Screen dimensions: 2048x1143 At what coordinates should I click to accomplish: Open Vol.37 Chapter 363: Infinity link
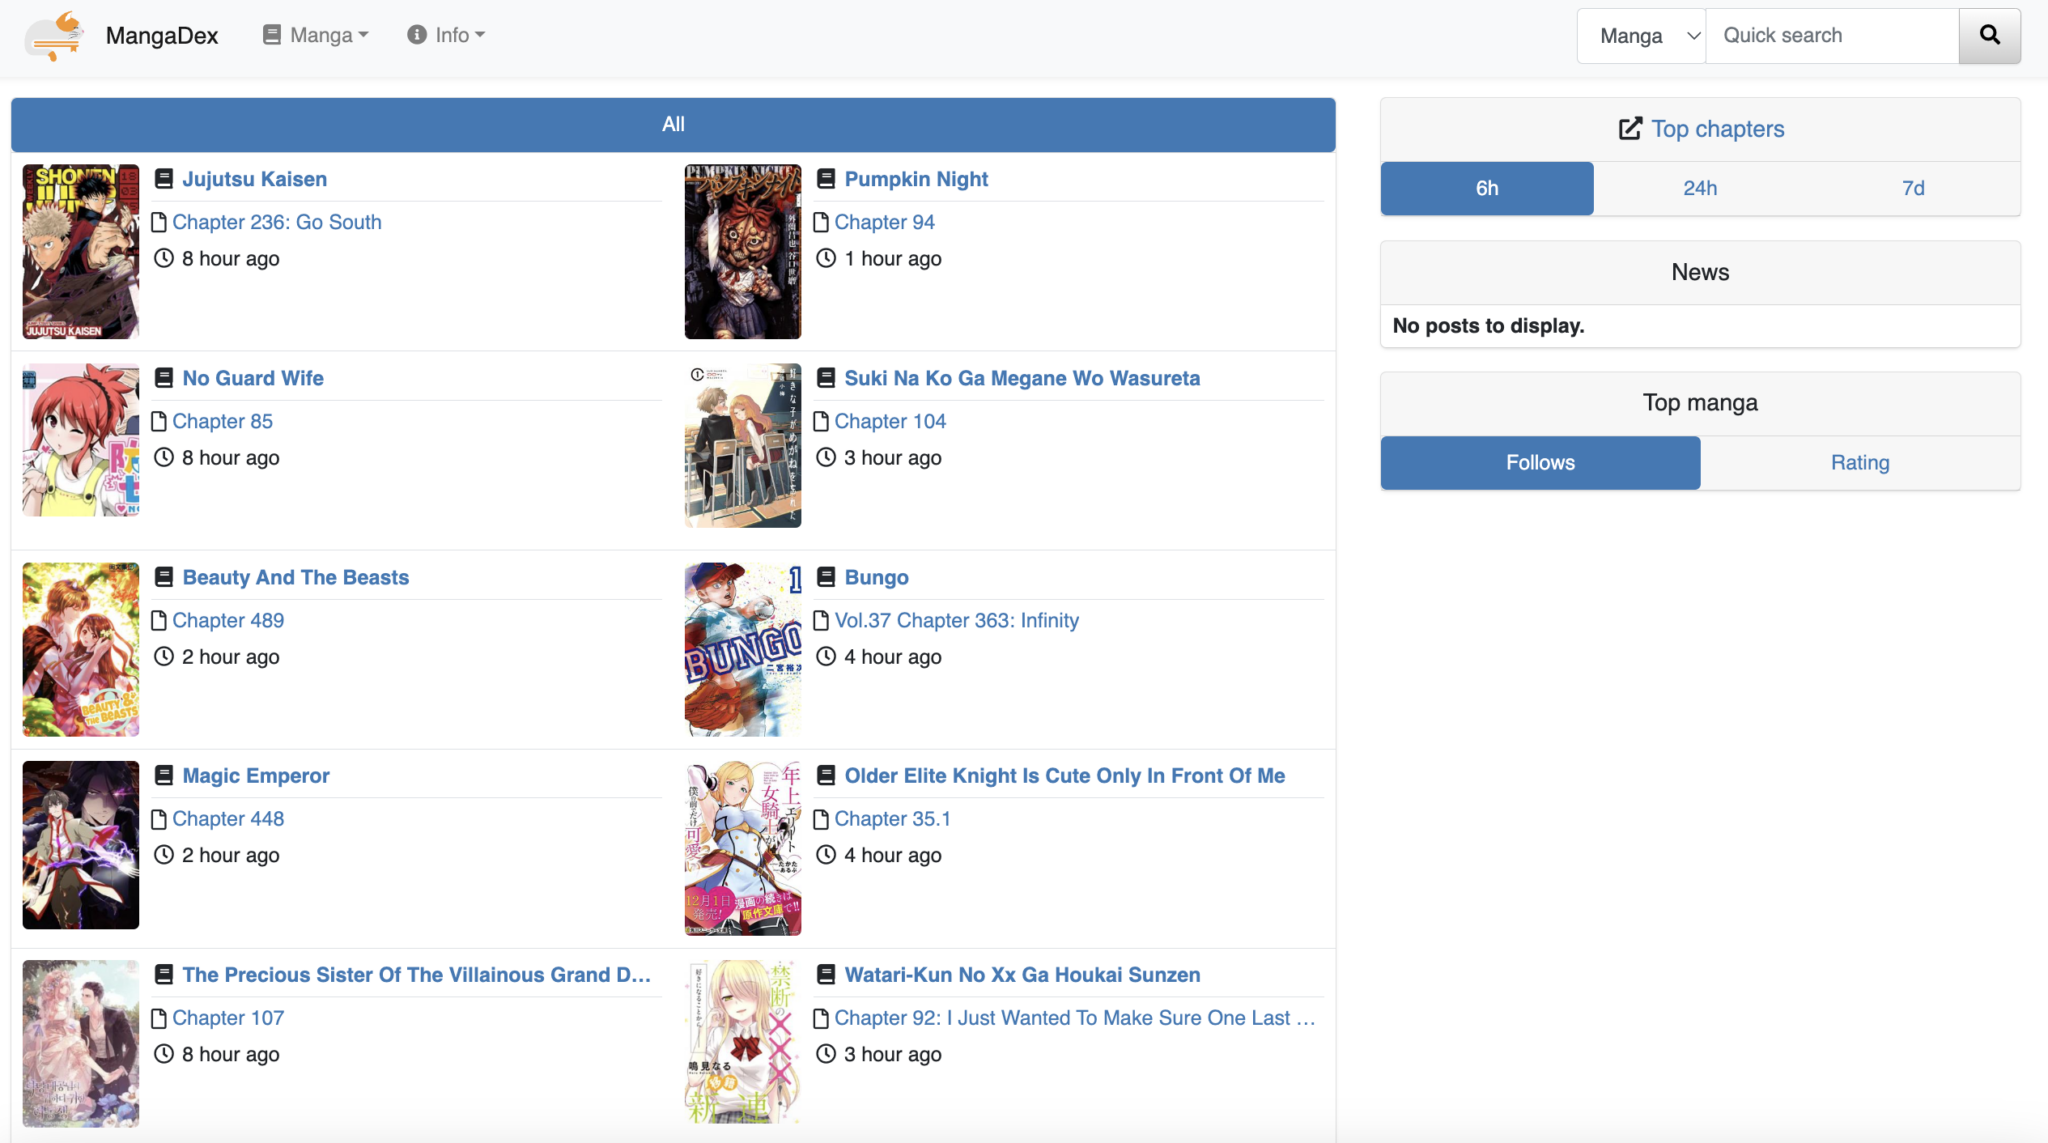point(957,620)
